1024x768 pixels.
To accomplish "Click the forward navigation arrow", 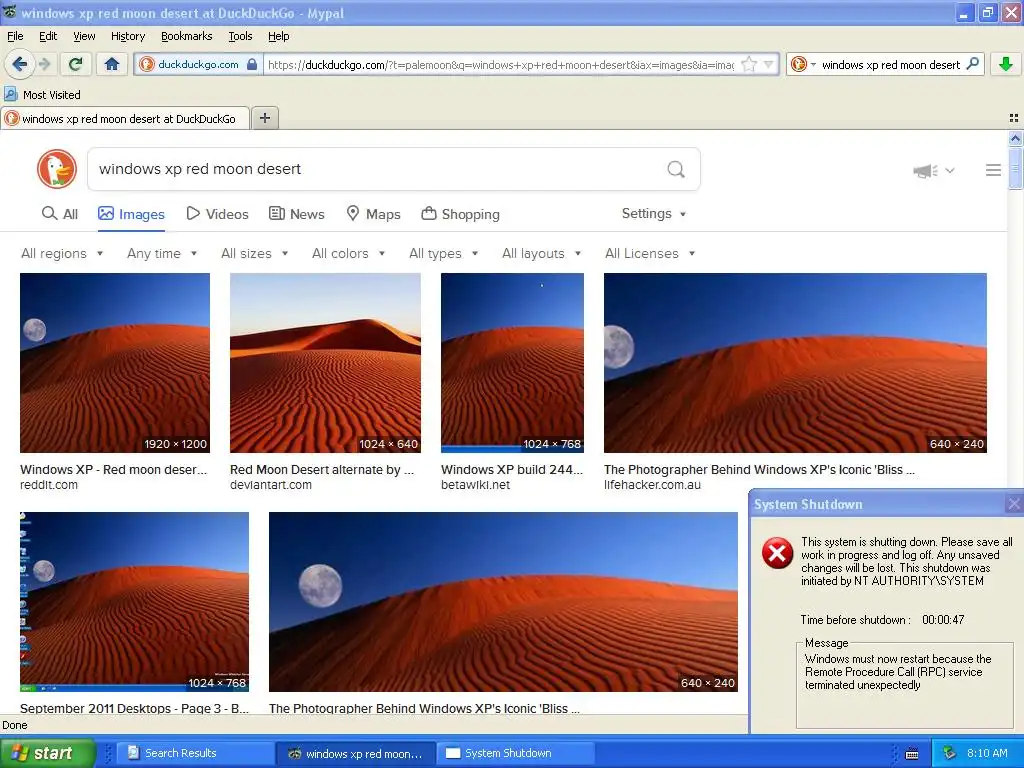I will [x=44, y=64].
